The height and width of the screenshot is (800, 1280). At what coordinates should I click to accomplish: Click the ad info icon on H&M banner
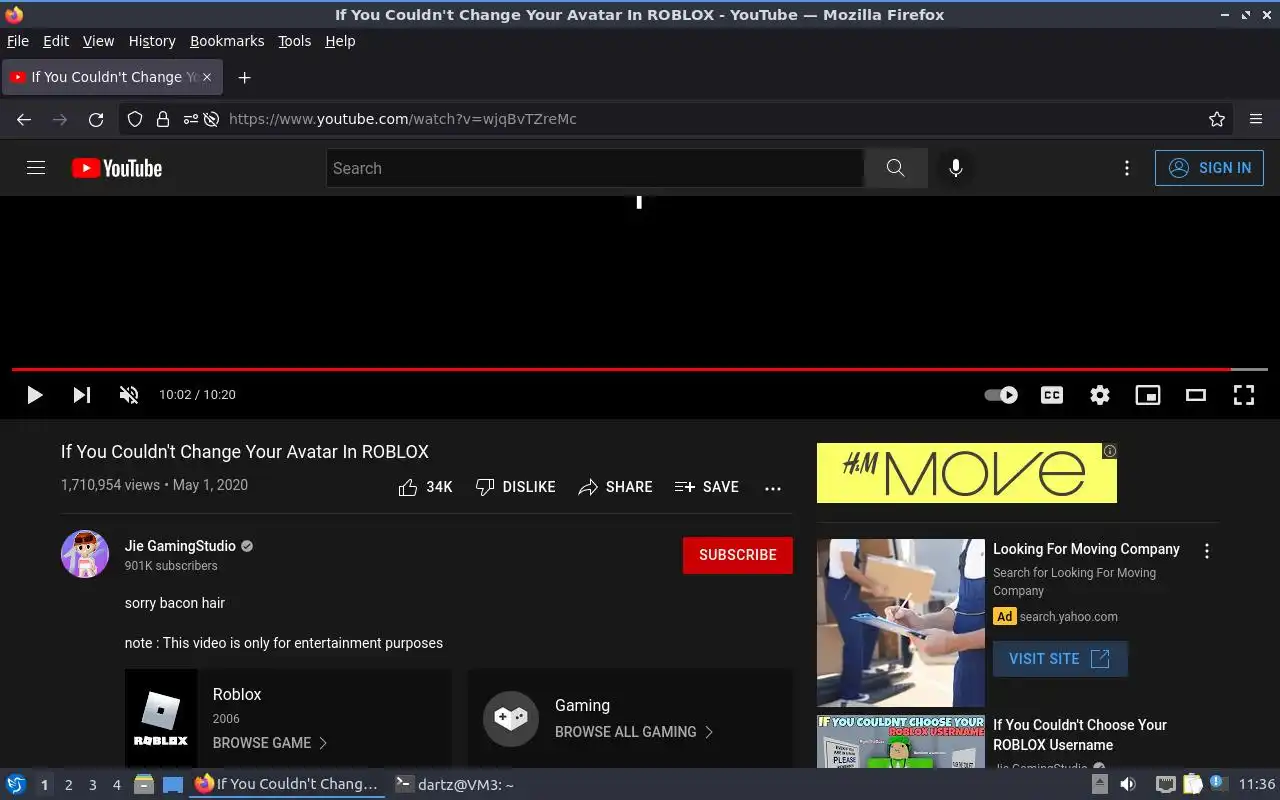point(1110,451)
